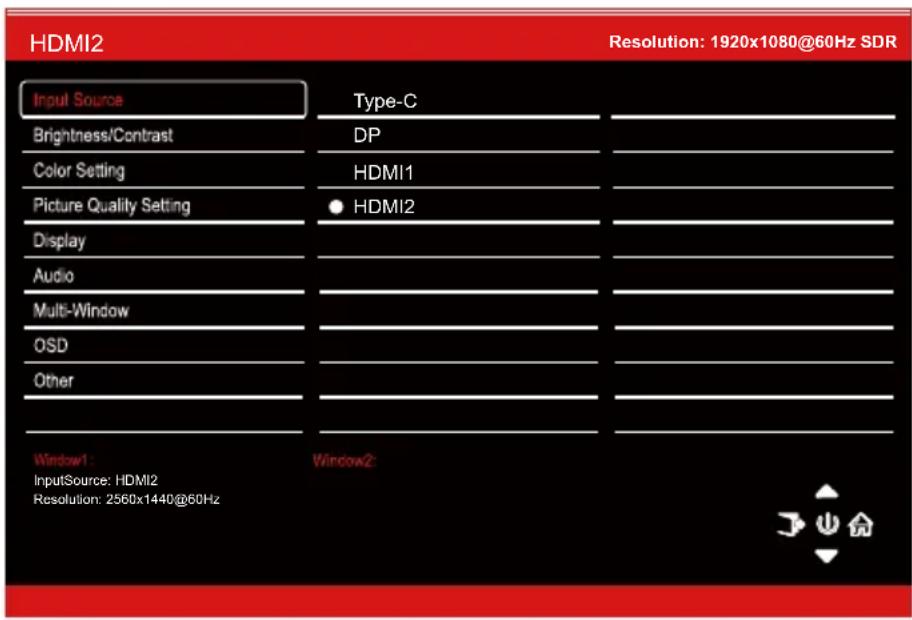Viewport: 912px width, 620px height.
Task: Click the down arrow navigation icon
Action: [826, 556]
